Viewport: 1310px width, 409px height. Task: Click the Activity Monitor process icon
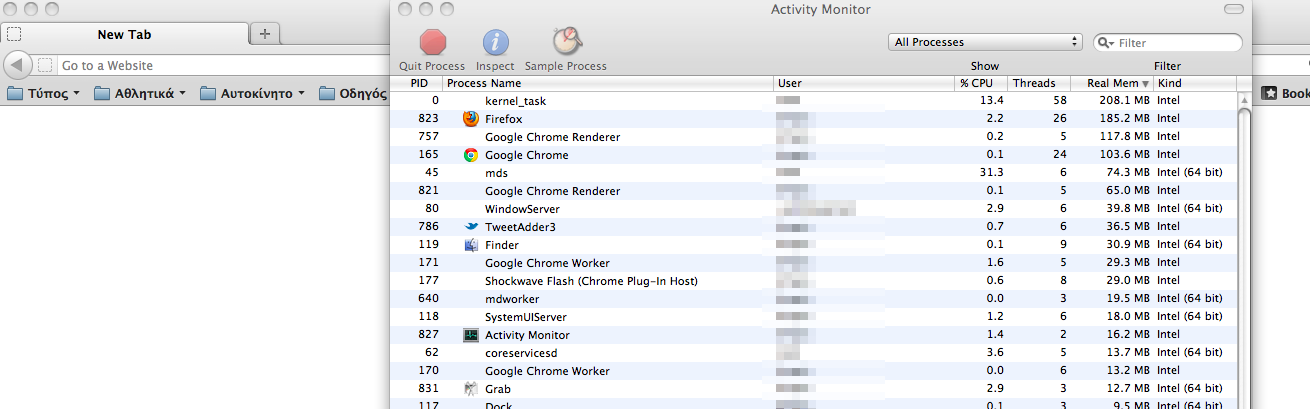[471, 335]
